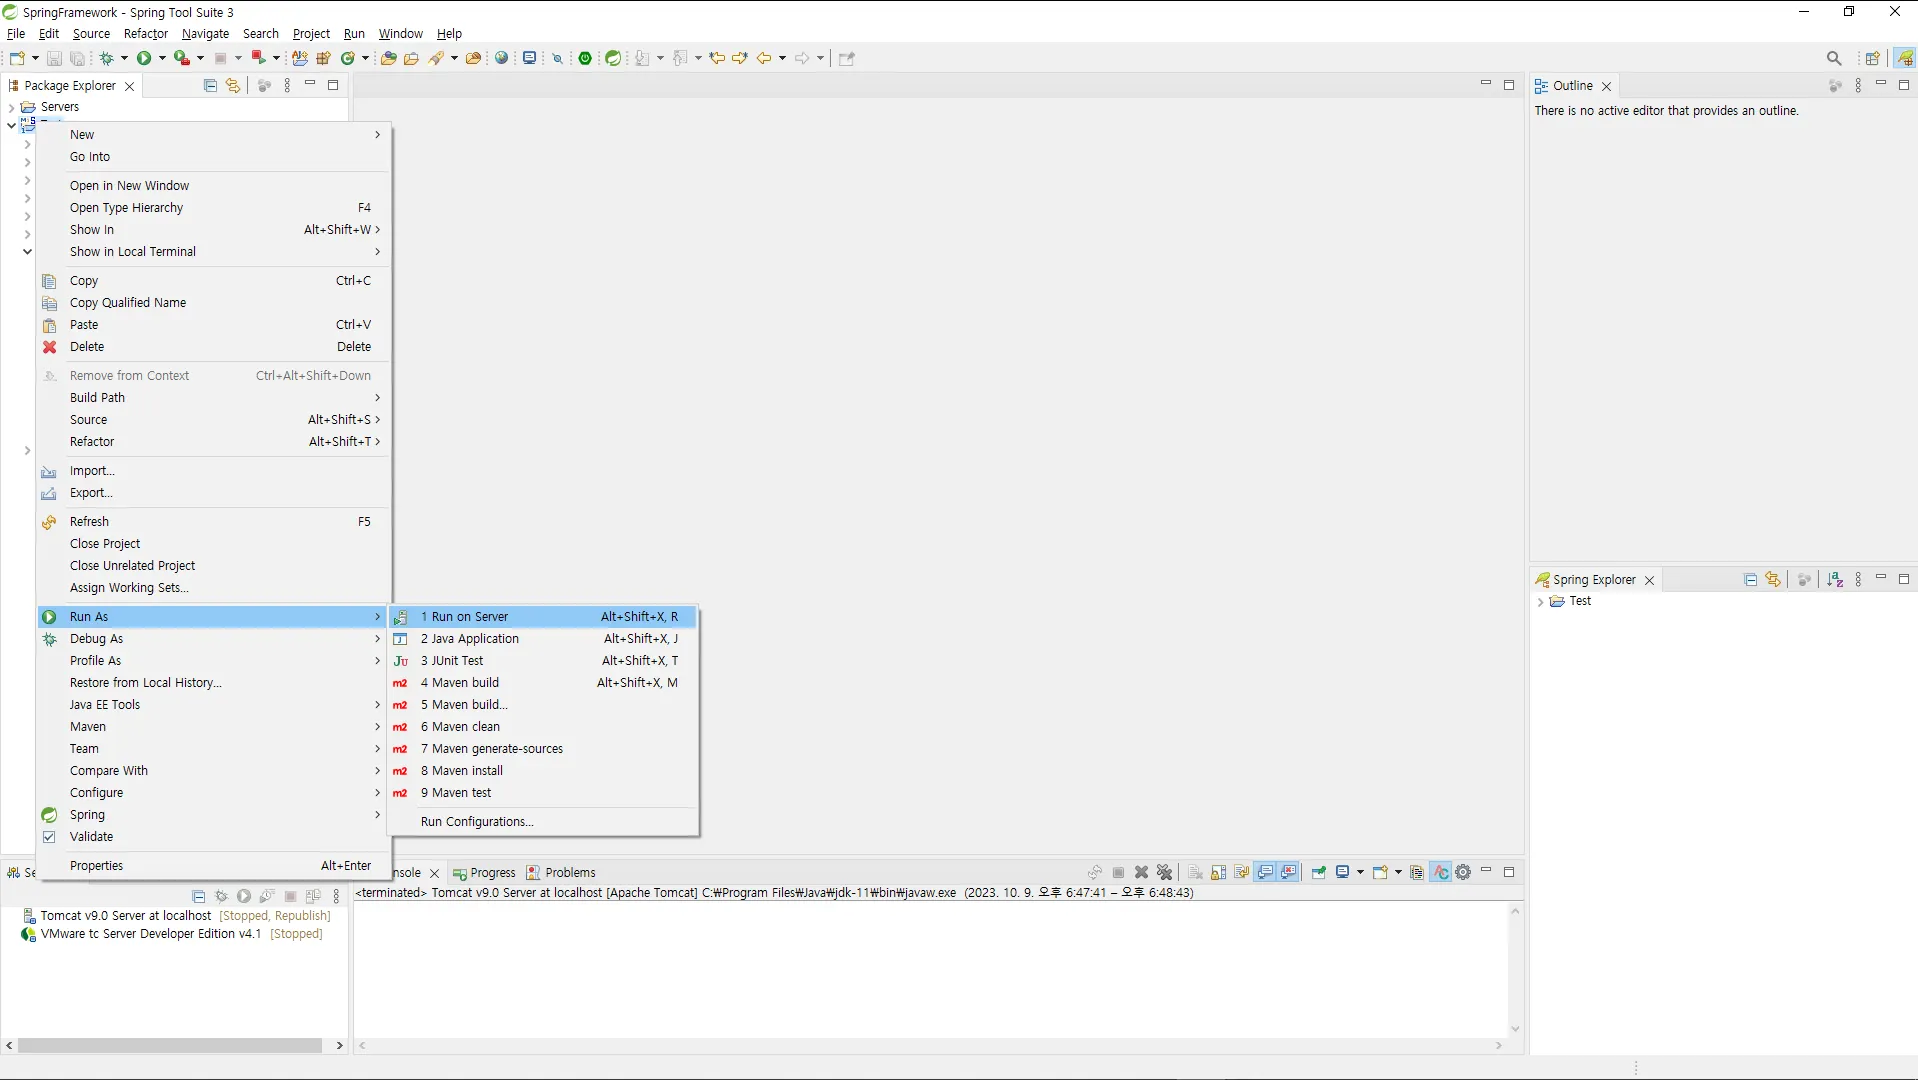Choose Run on Server from Run As submenu
The image size is (1918, 1080).
click(x=544, y=617)
